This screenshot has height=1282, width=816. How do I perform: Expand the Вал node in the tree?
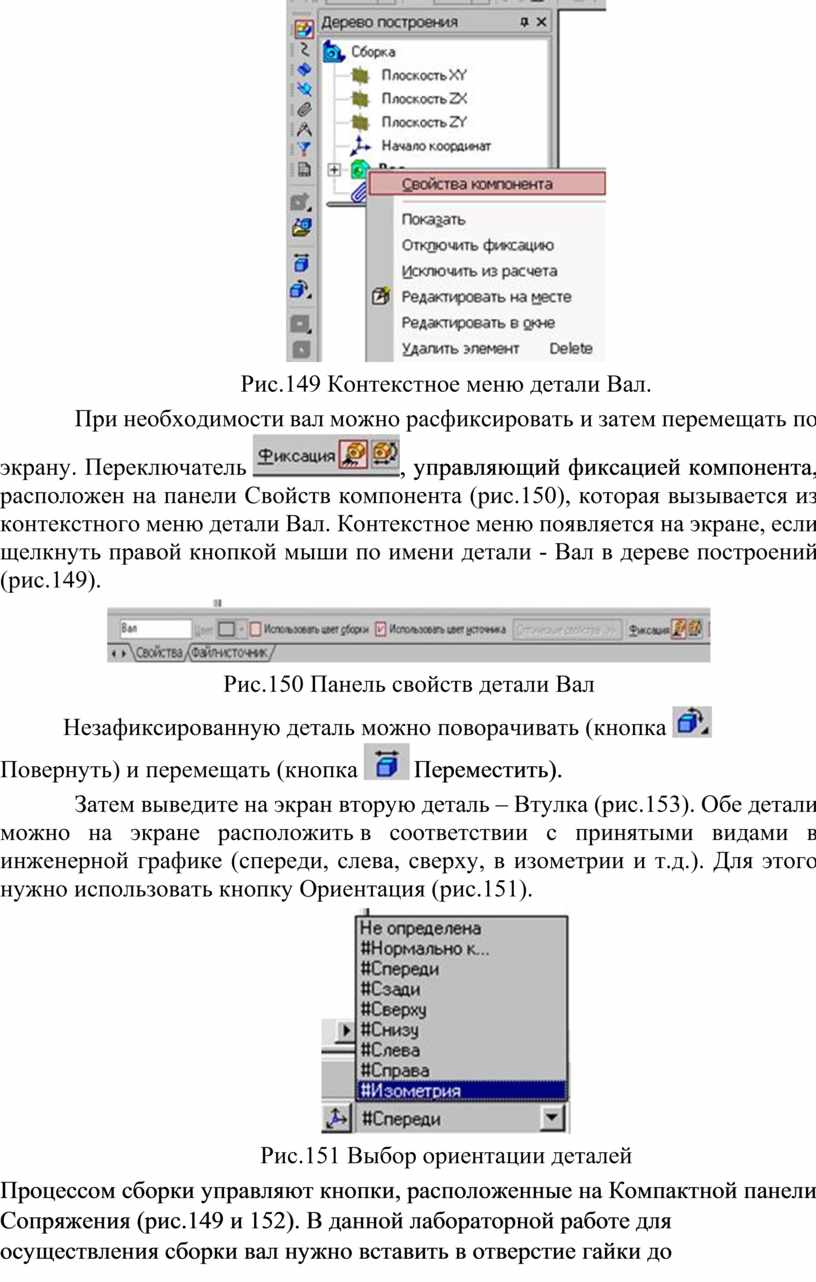pyautogui.click(x=336, y=170)
